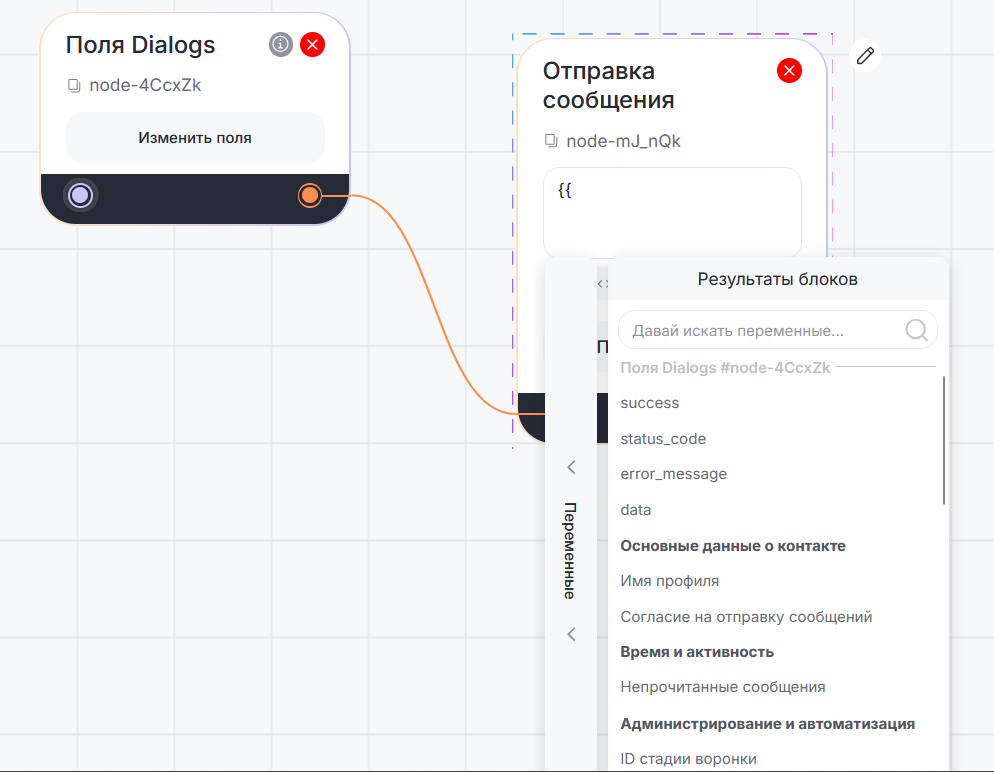Click the lower left chevron arrow

(572, 634)
